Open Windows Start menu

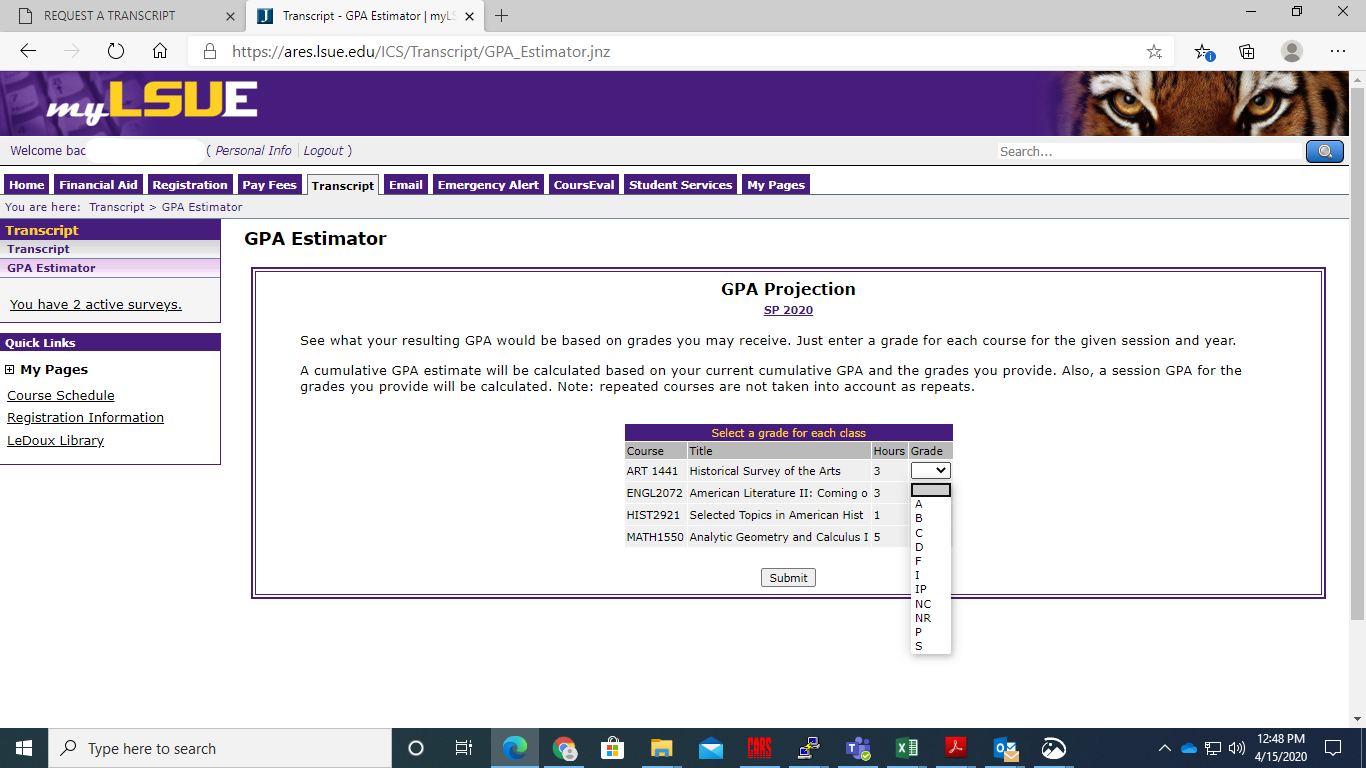[x=24, y=748]
